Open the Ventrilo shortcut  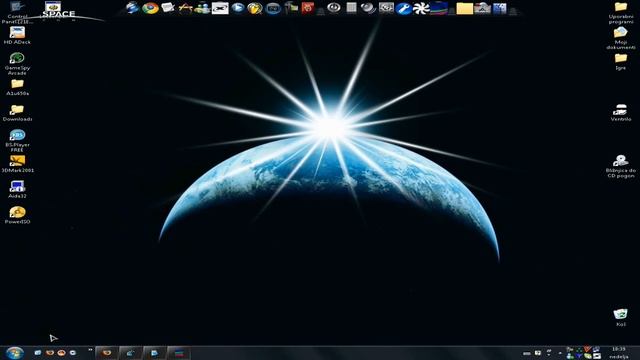(x=621, y=113)
